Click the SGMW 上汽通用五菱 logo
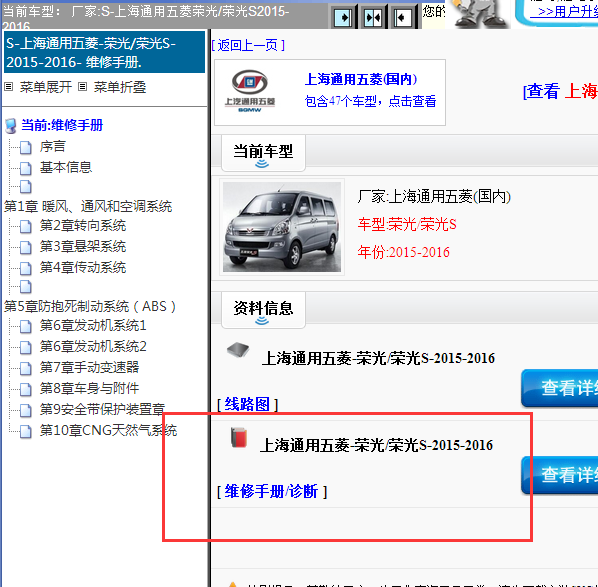Screen dimensions: 598x587 [250, 92]
